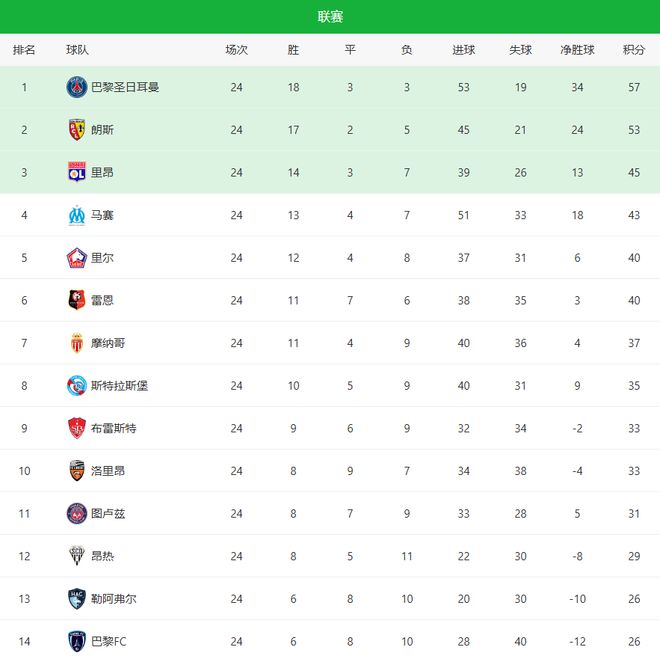
Task: Click the Paris Saint-Germain club crest icon
Action: tap(77, 87)
